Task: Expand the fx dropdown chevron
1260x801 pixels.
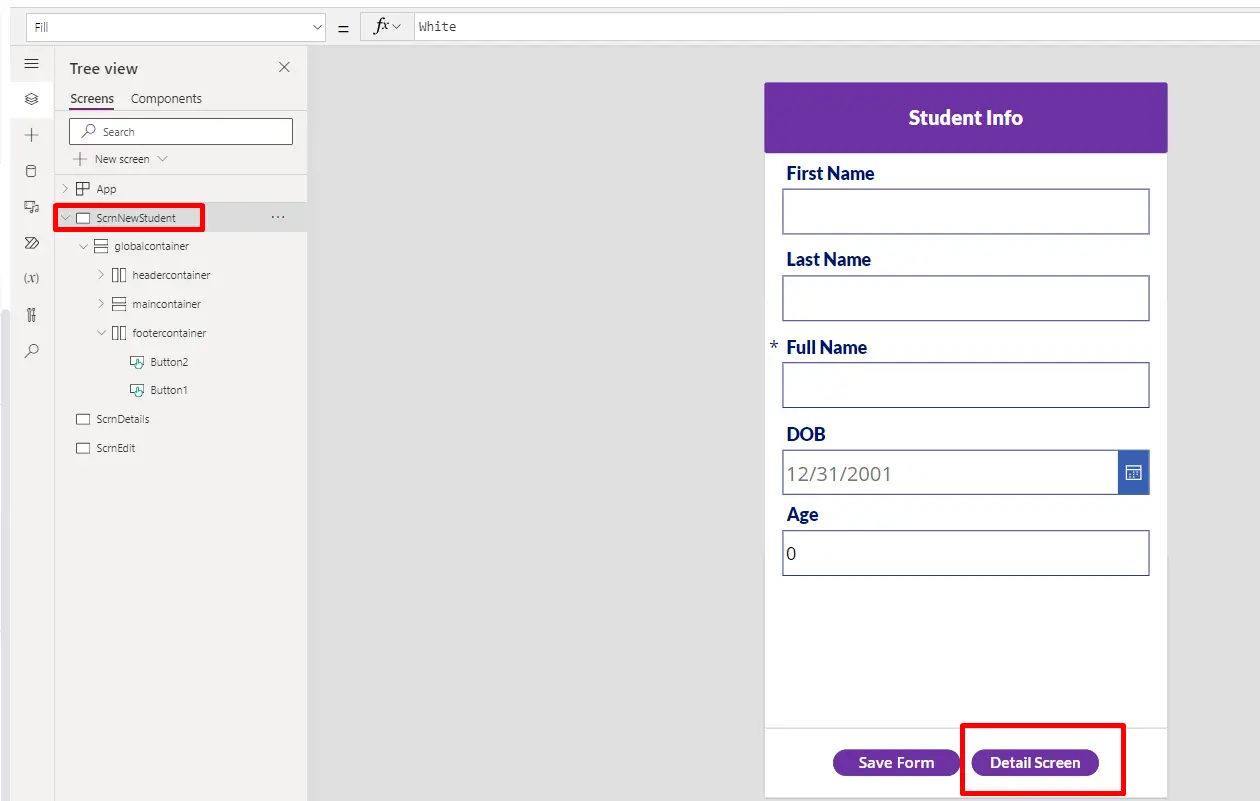Action: point(397,27)
